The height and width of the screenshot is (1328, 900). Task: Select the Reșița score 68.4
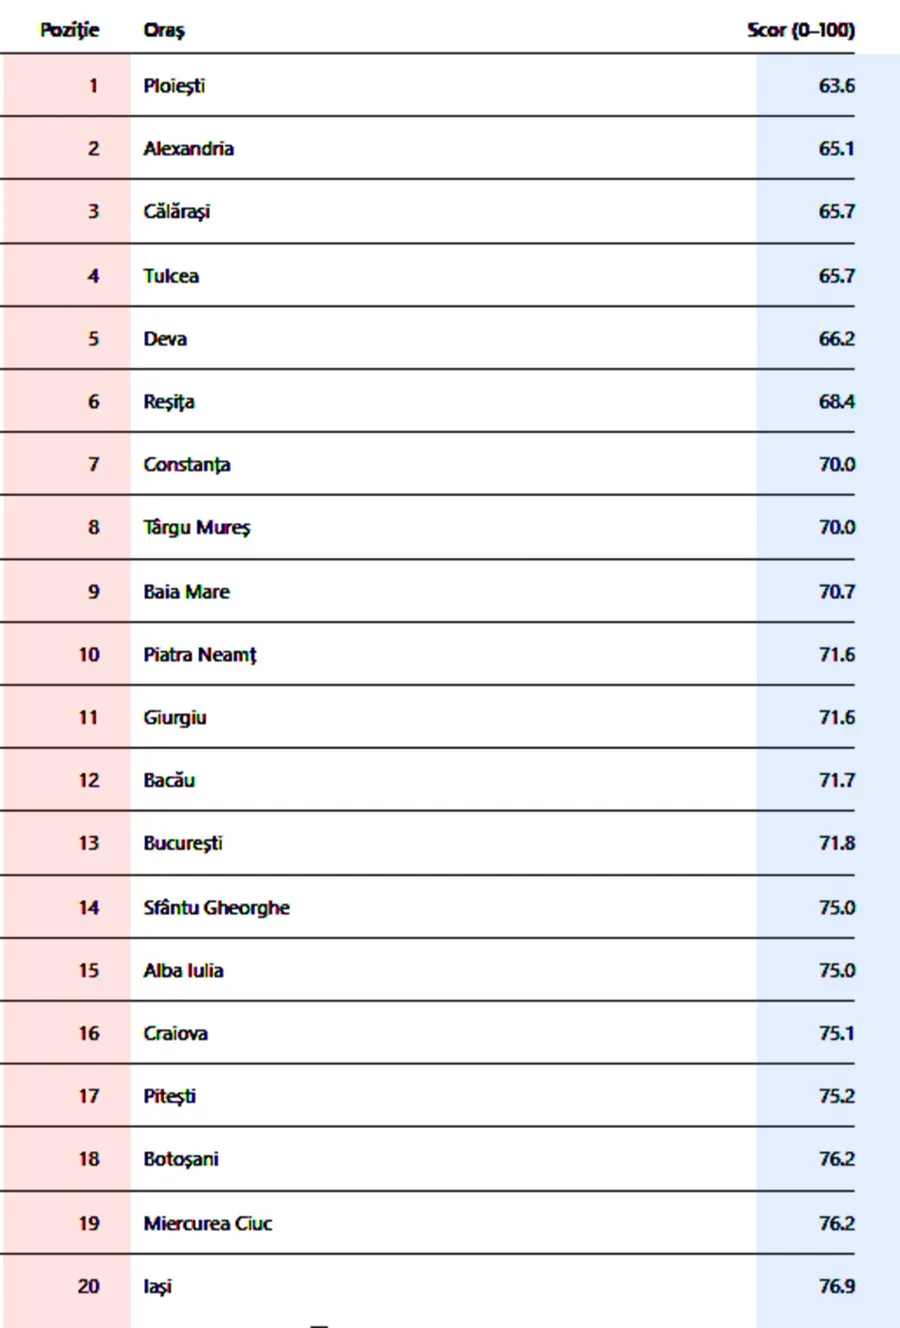pyautogui.click(x=836, y=402)
